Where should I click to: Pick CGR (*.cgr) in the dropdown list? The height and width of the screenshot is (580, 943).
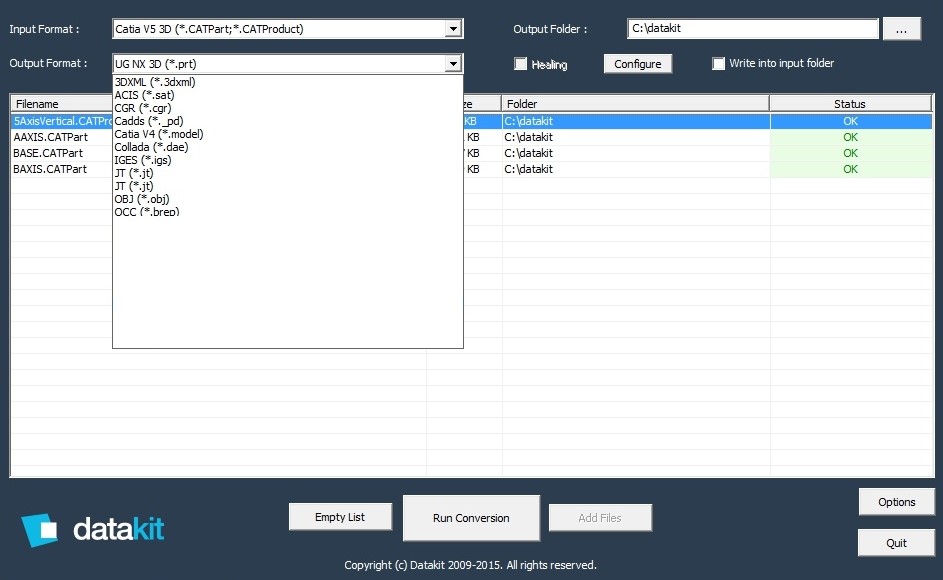[x=287, y=108]
